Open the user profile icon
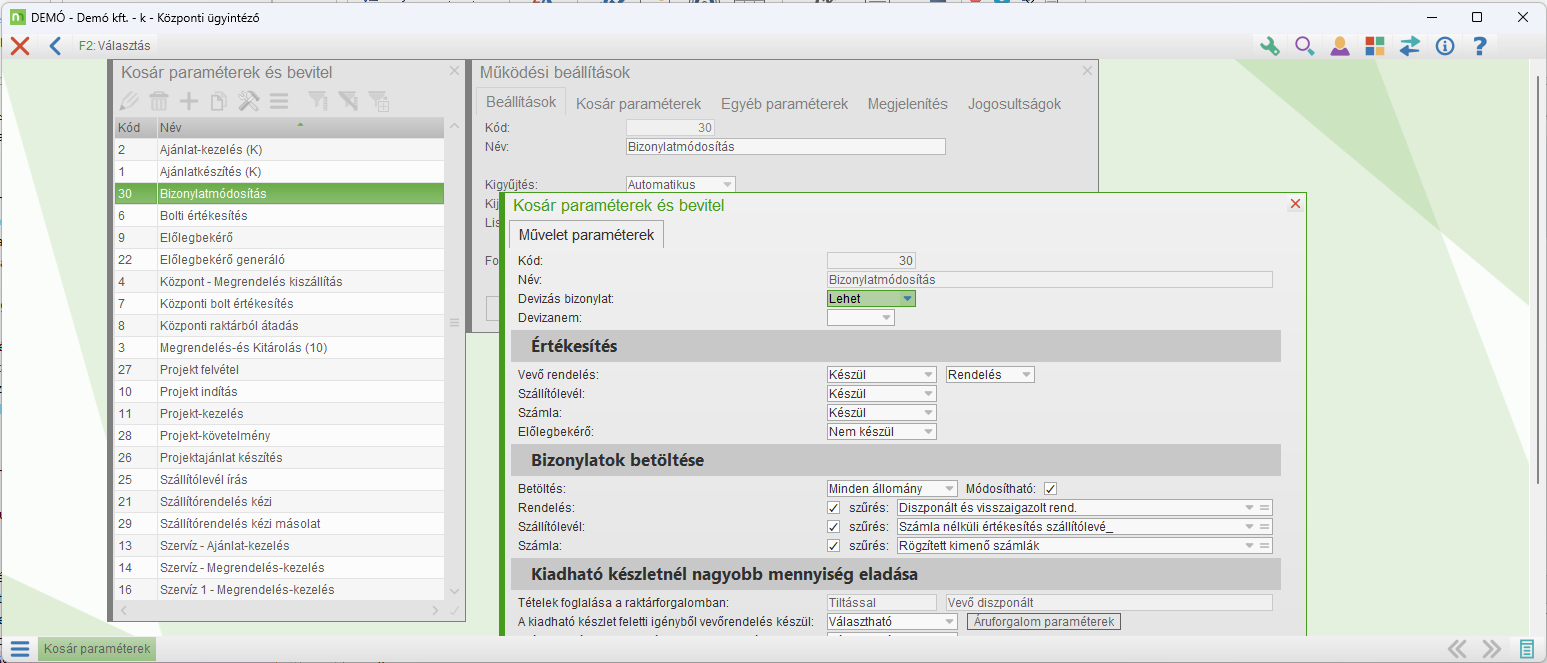1547x663 pixels. point(1340,45)
